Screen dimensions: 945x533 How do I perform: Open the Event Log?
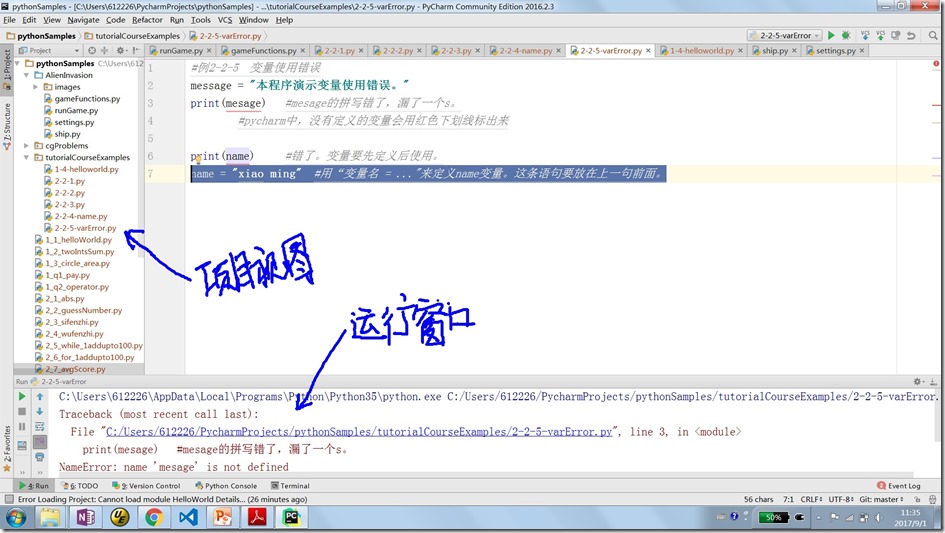pyautogui.click(x=899, y=486)
